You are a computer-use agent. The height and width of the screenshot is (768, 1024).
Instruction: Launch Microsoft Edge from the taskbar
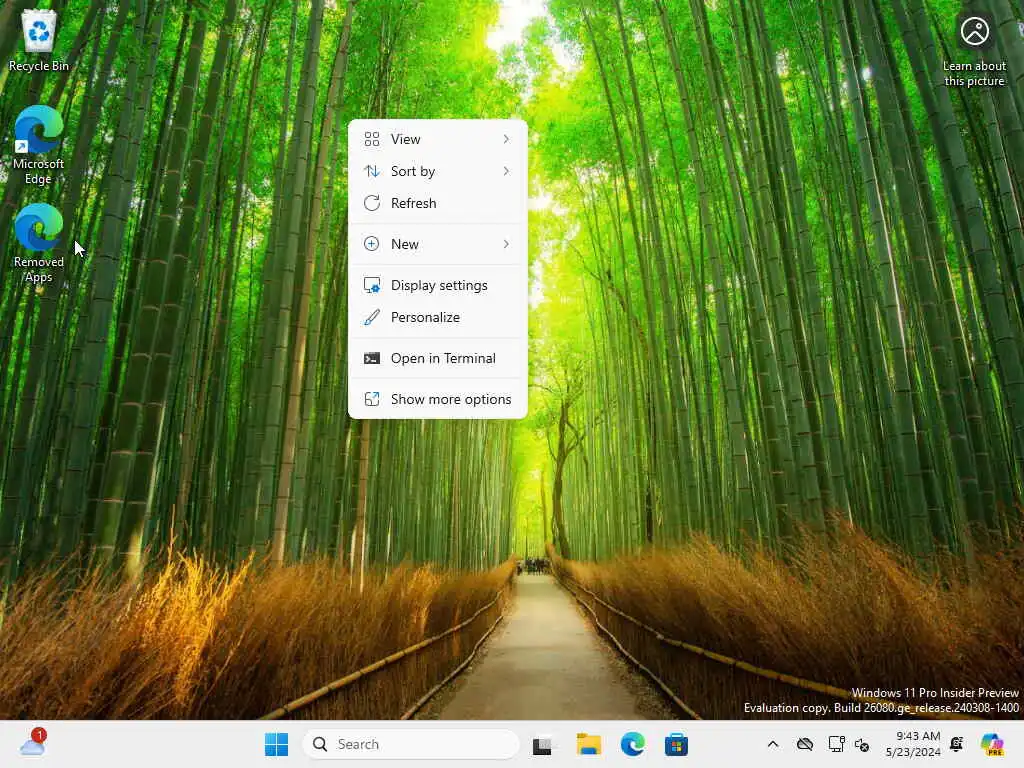[x=632, y=744]
